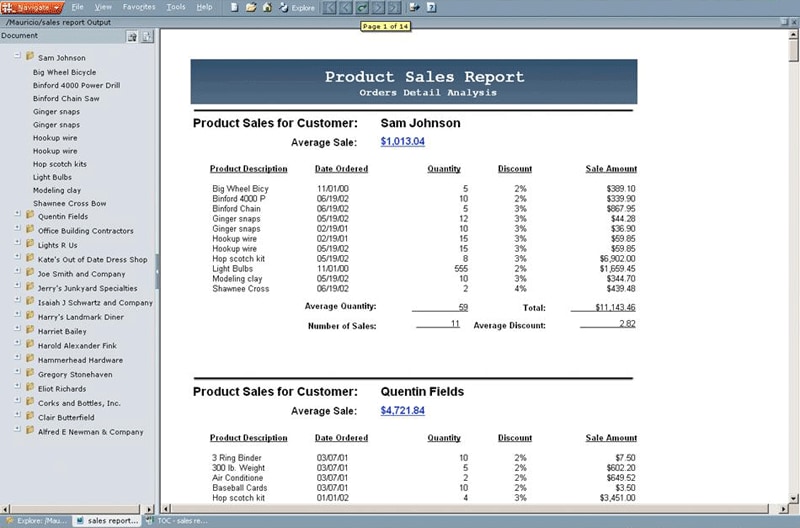Click folder icon beside Harry's Landmark Diner

pyautogui.click(x=30, y=315)
